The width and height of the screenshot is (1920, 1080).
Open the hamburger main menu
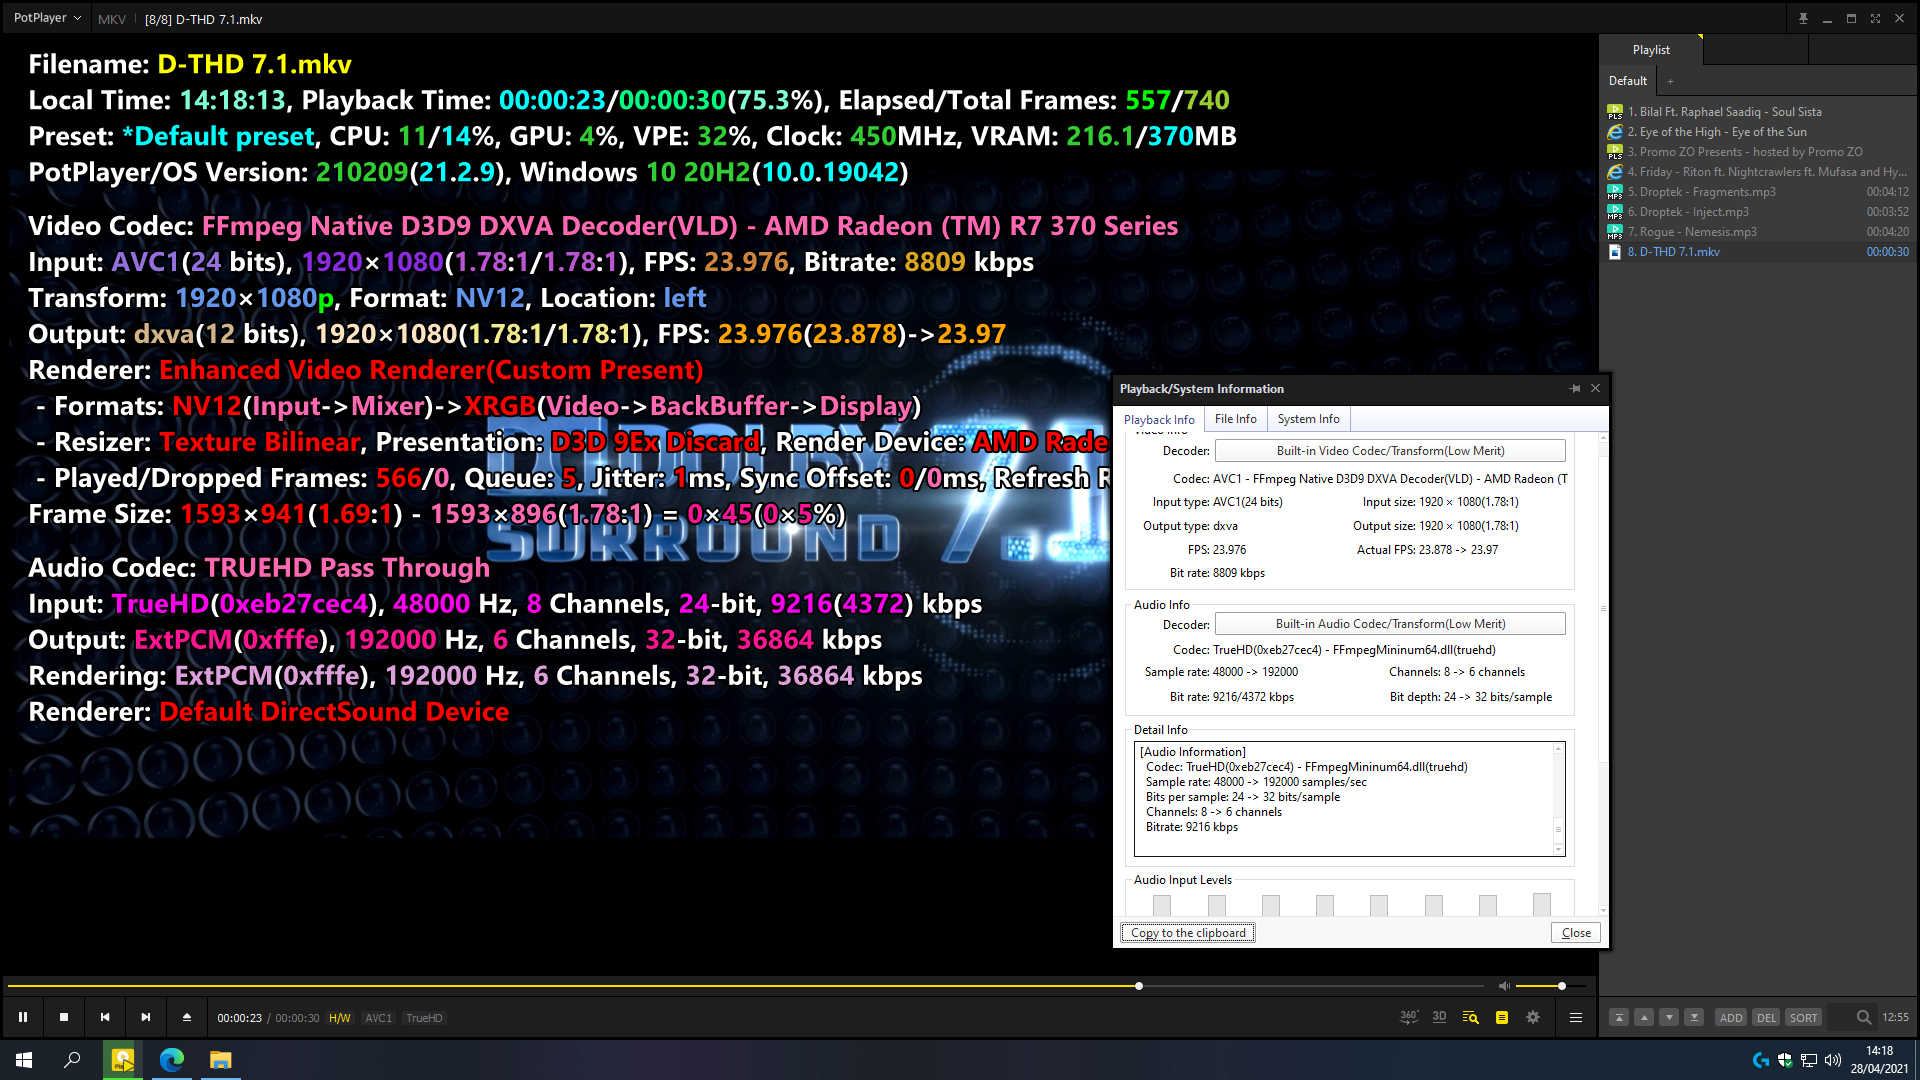[x=1576, y=1017]
